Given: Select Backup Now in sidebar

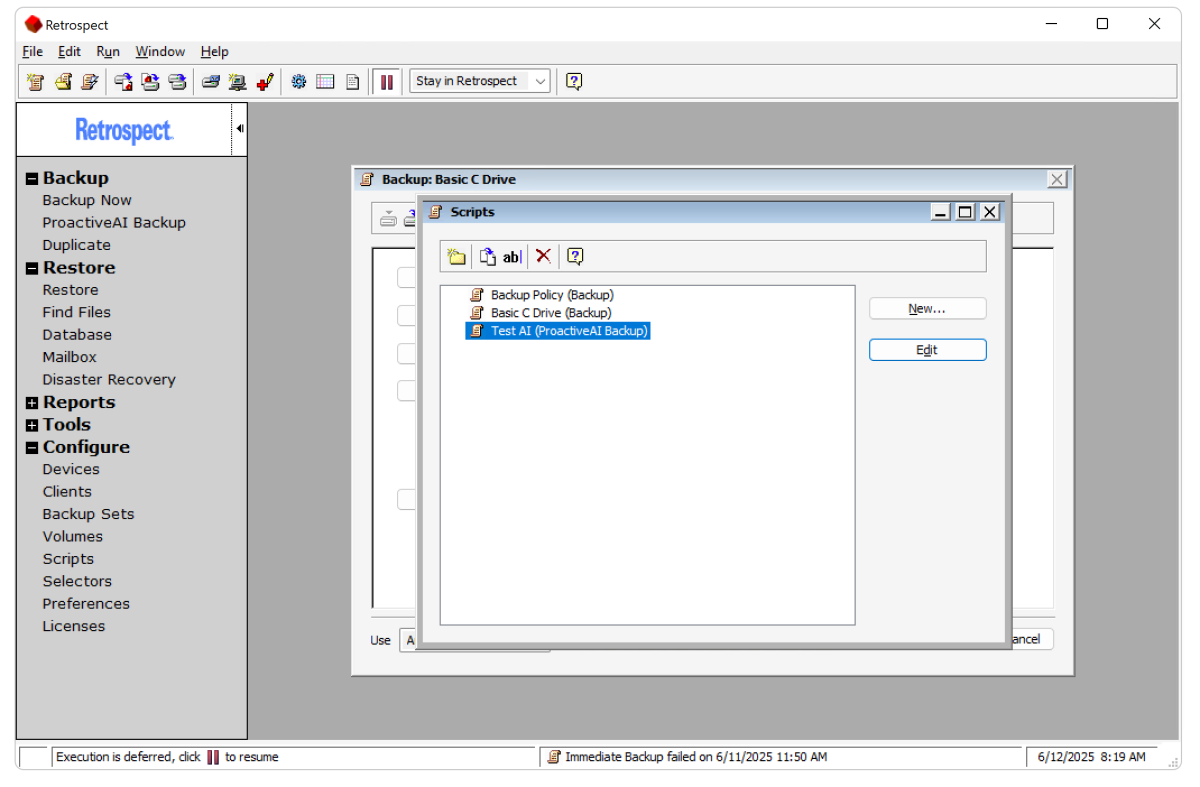Looking at the screenshot, I should (x=87, y=201).
